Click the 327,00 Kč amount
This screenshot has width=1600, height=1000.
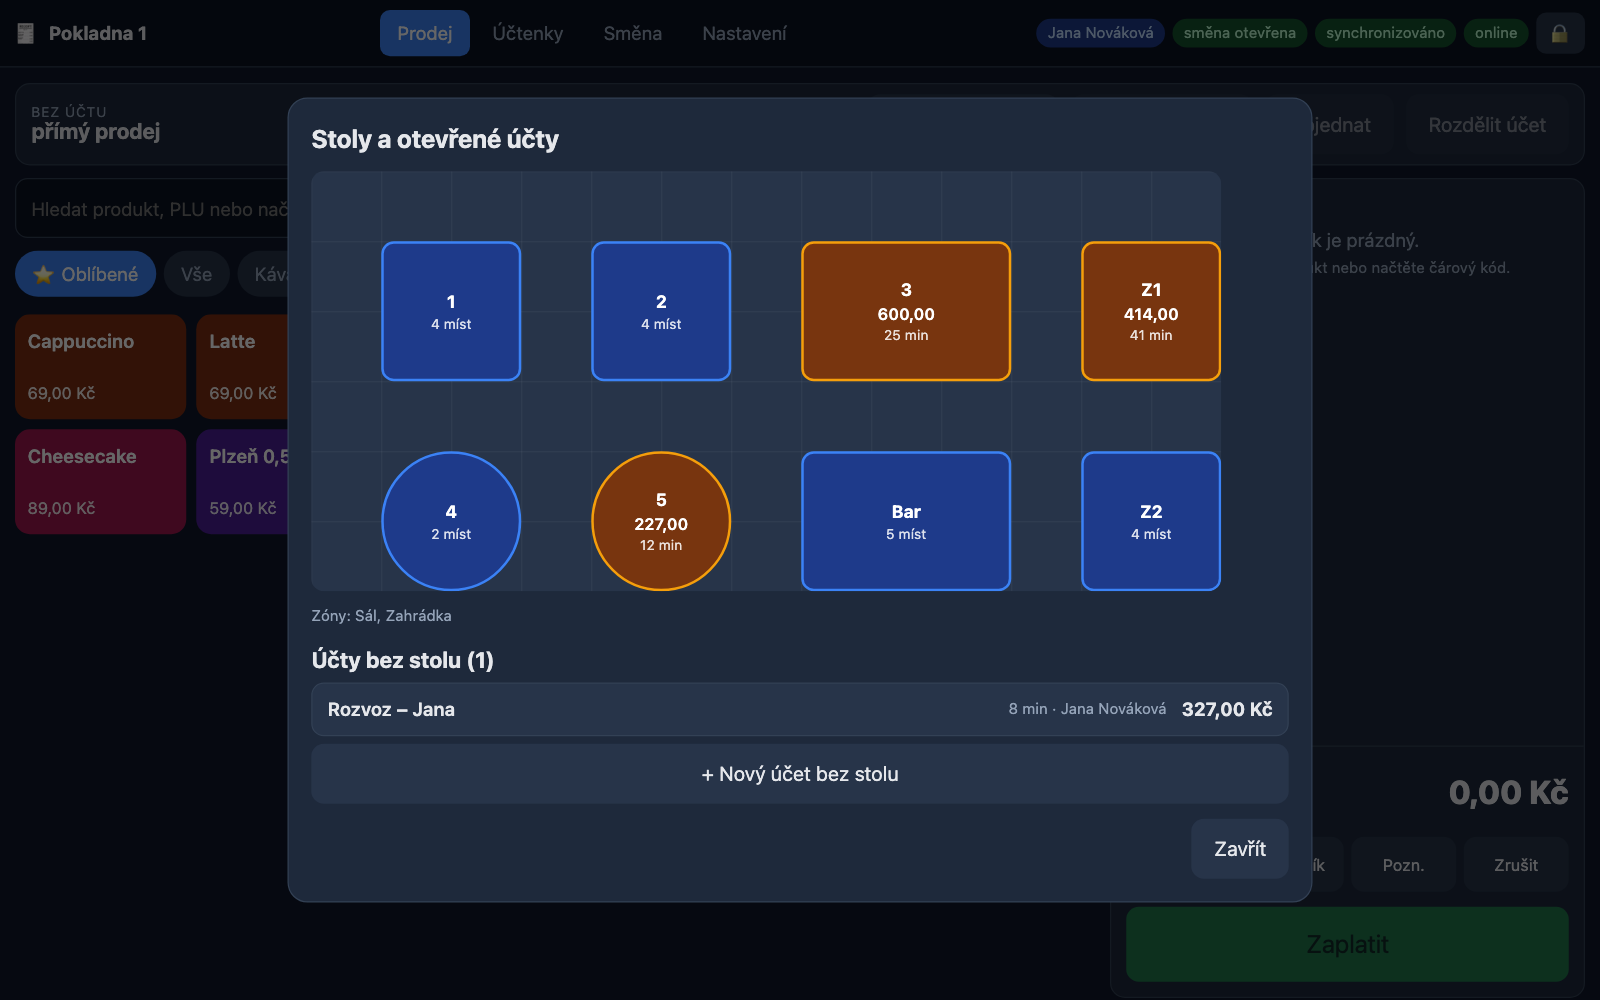tap(1227, 710)
